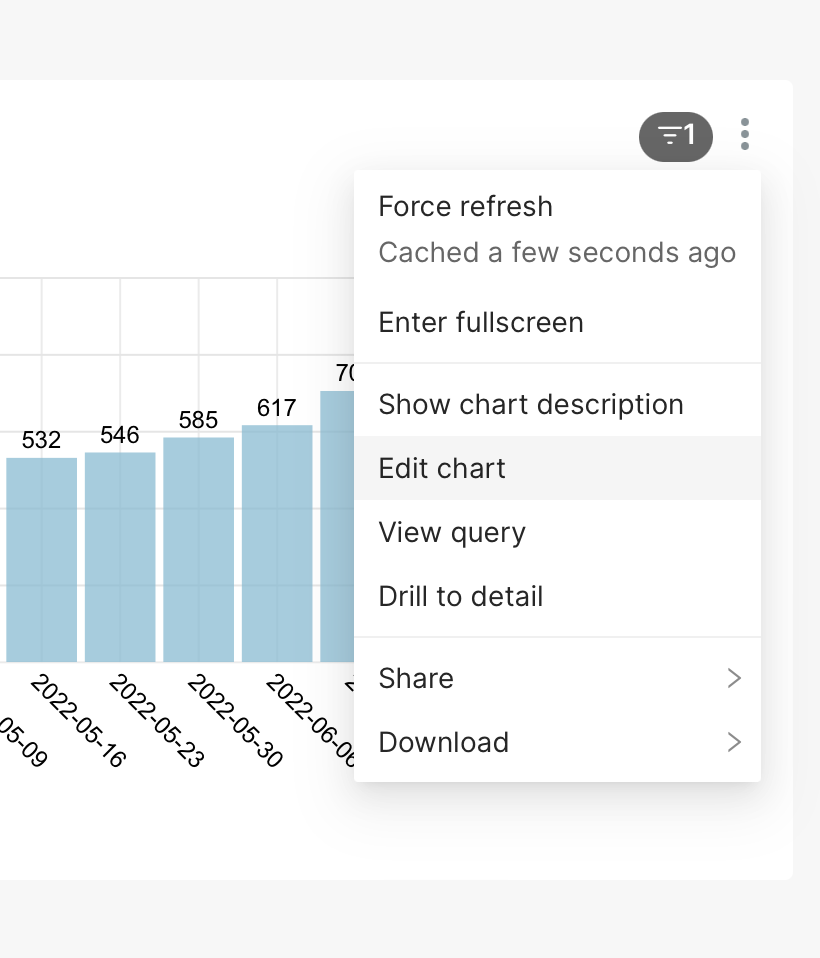Click Edit chart in the menu

pos(442,468)
